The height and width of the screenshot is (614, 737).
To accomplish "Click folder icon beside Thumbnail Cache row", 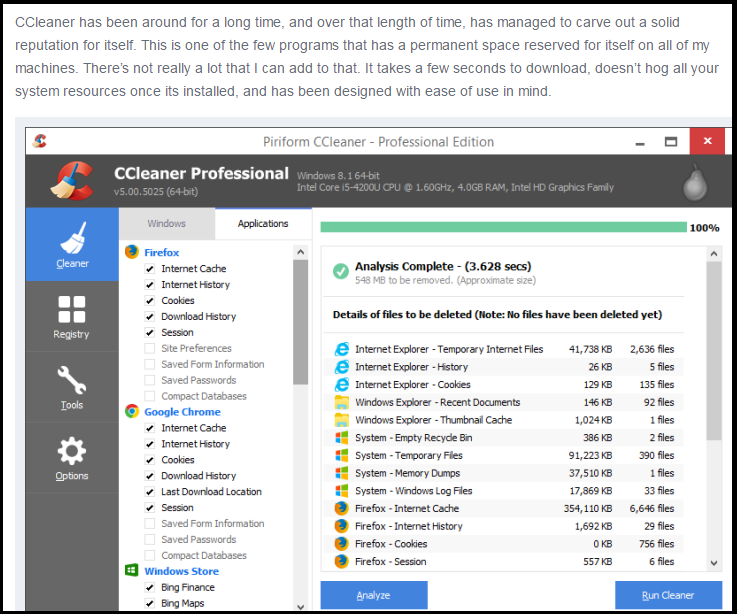I will [342, 420].
